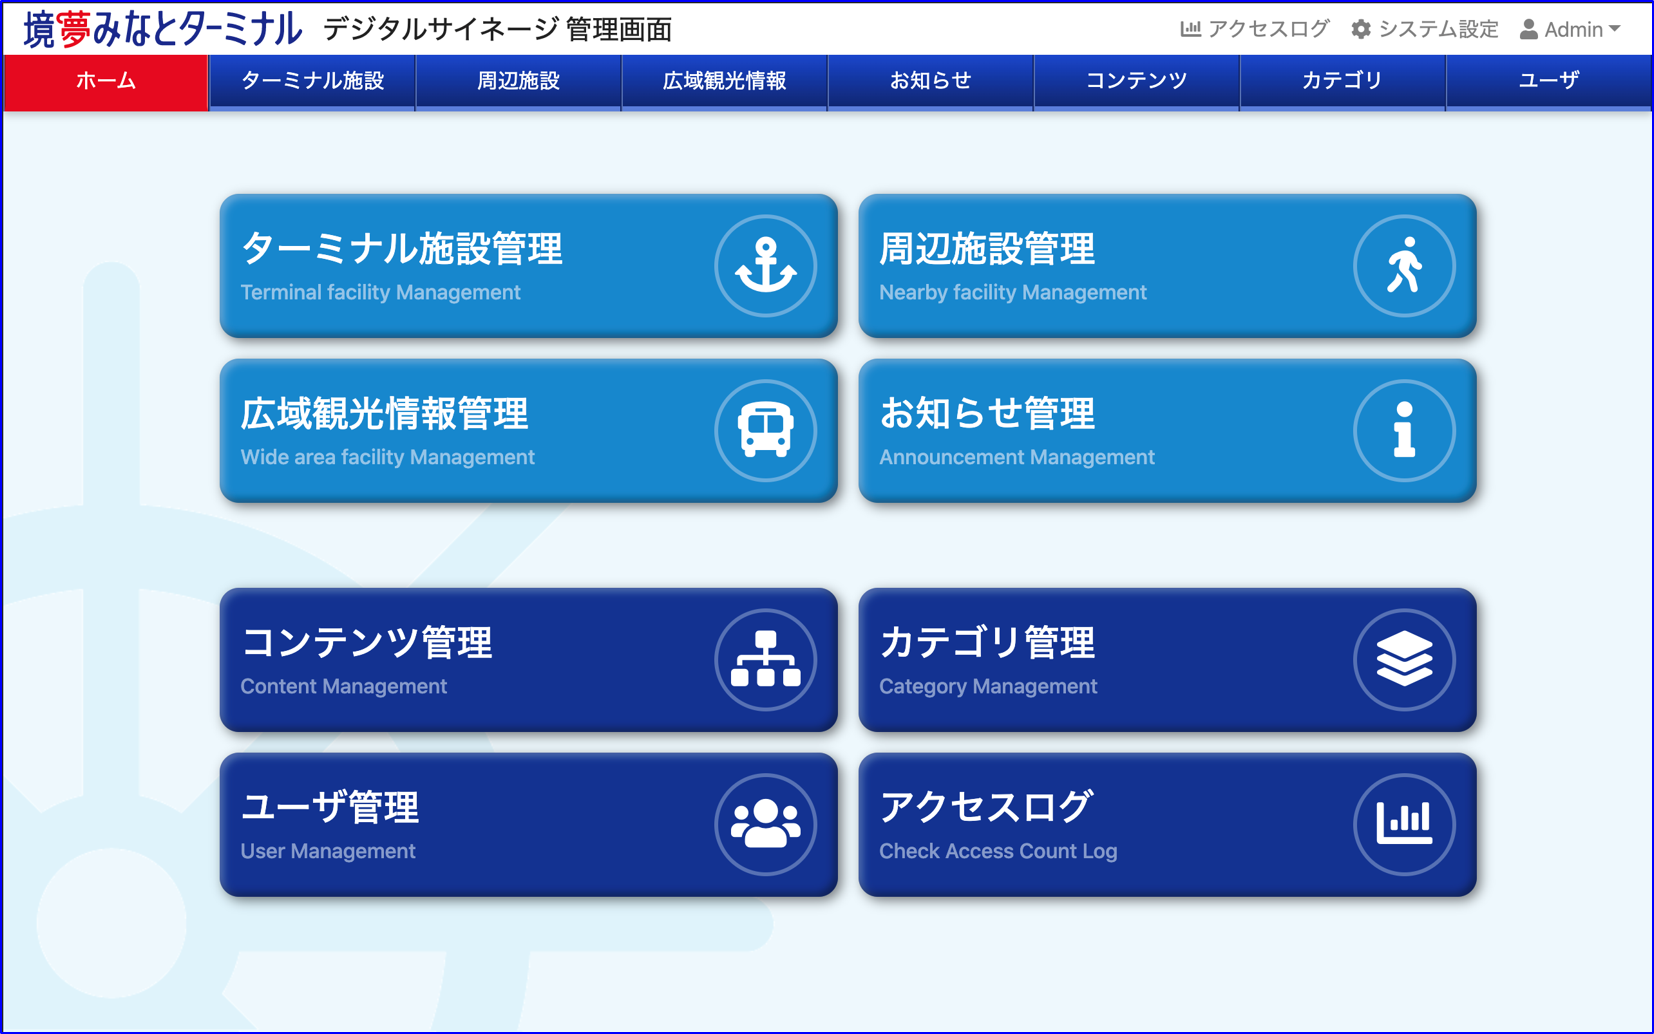The width and height of the screenshot is (1654, 1034).
Task: Open ユーザ管理 card title
Action: click(x=330, y=808)
